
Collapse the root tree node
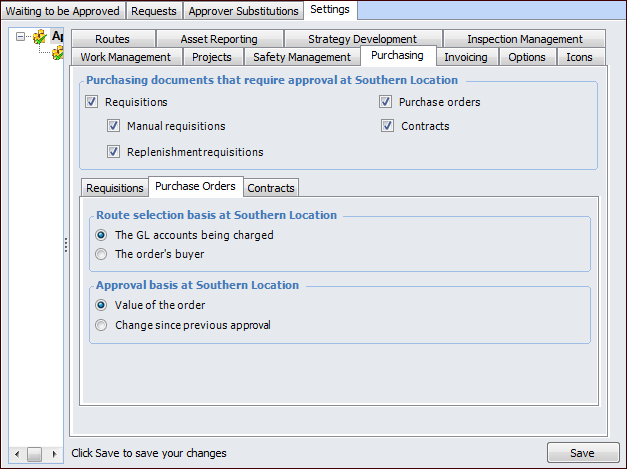[21, 37]
